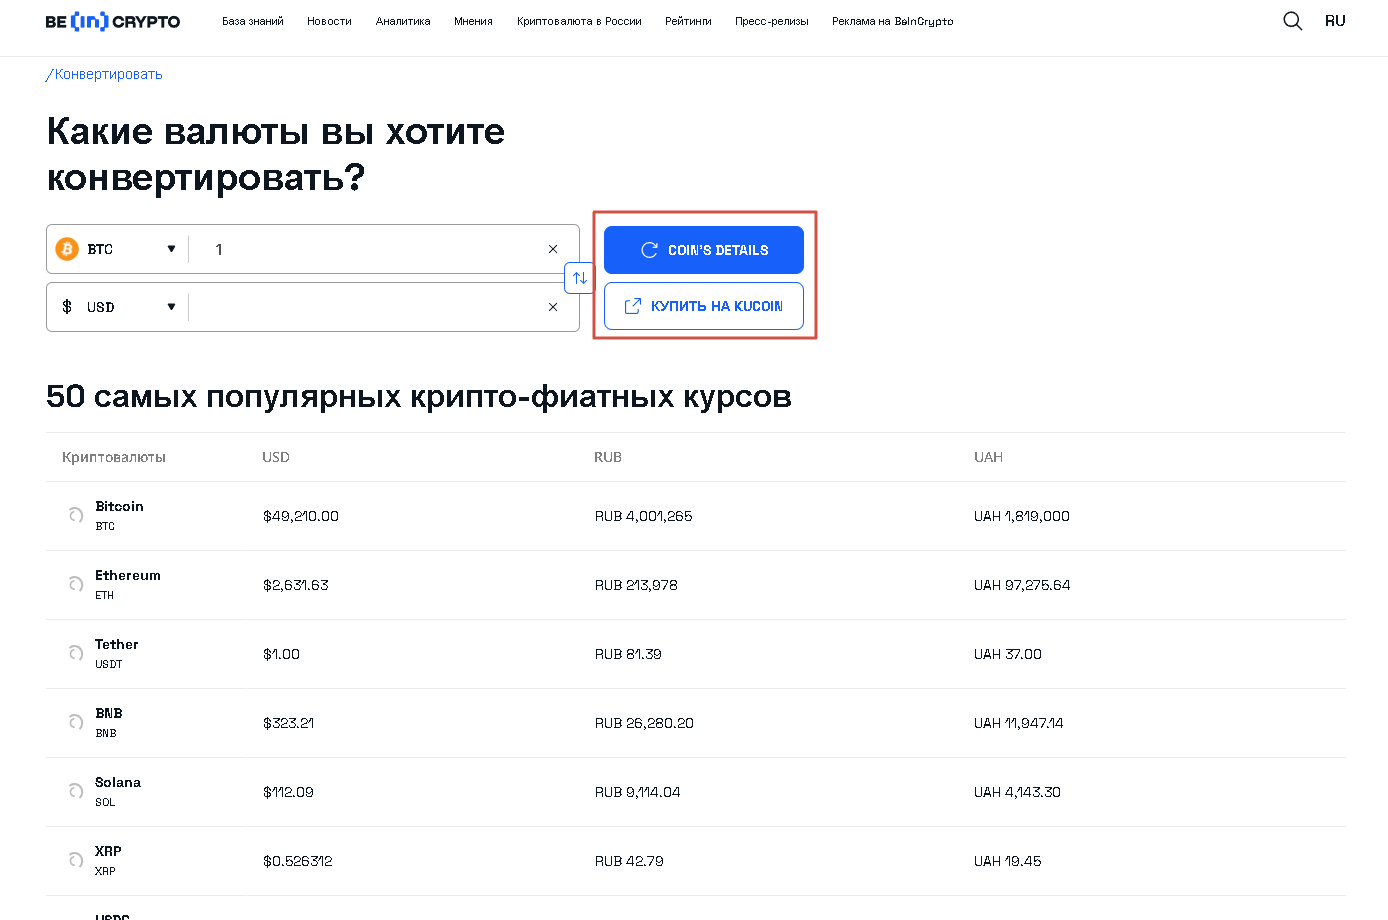The height and width of the screenshot is (920, 1388).
Task: Open the XRP row name
Action: (x=108, y=851)
